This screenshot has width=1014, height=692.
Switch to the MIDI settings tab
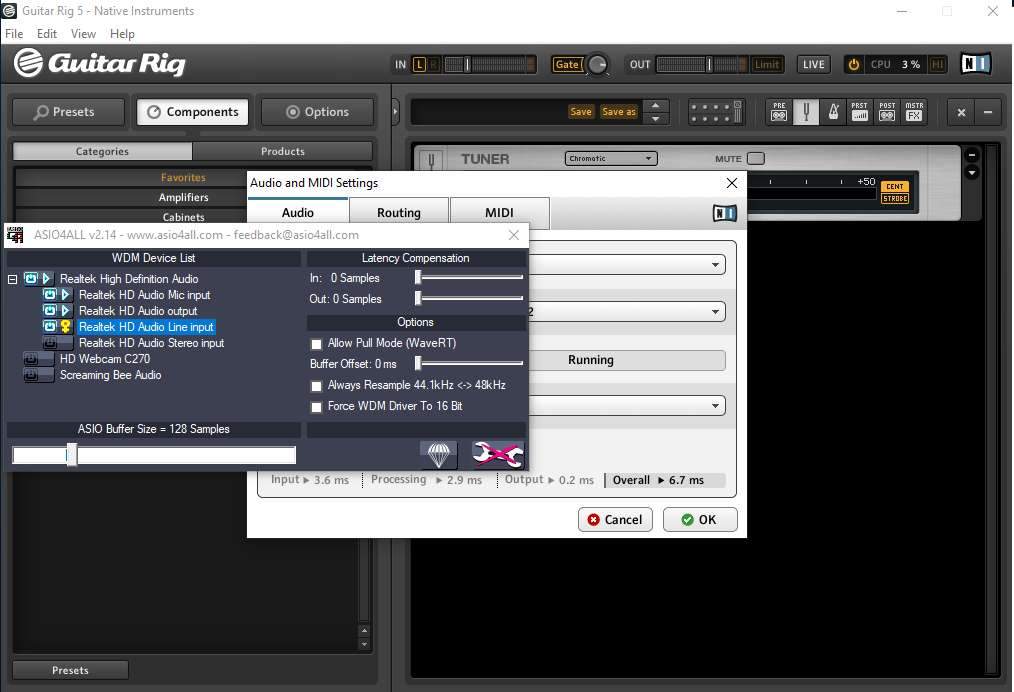tap(499, 213)
